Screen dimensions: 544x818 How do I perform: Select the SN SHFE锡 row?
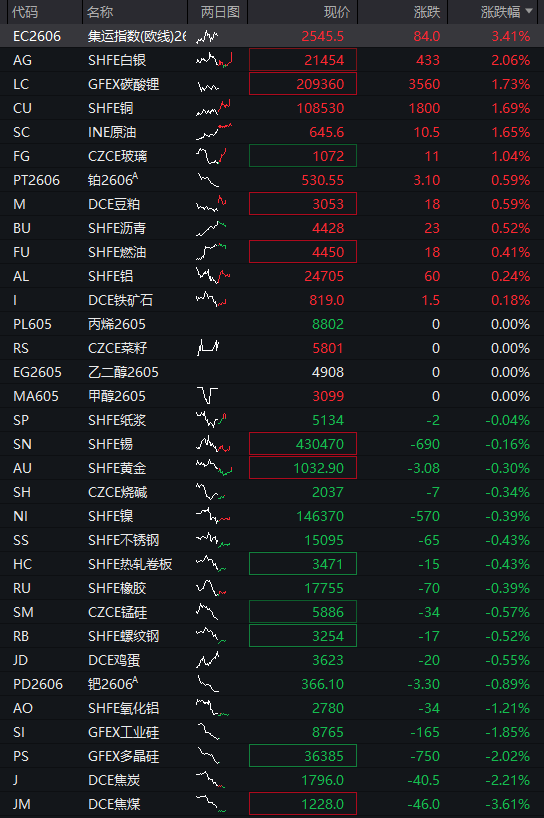272,444
